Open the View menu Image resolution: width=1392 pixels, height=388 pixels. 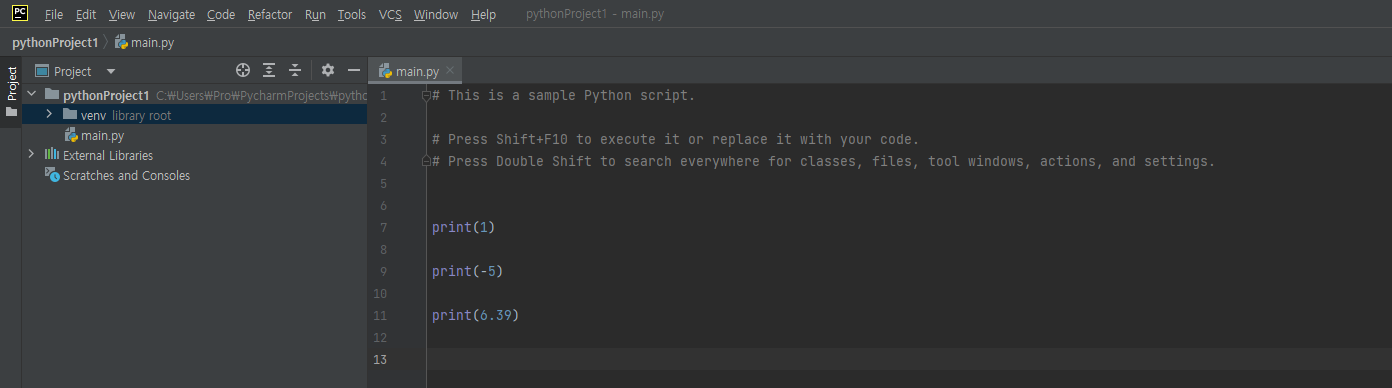coord(121,15)
